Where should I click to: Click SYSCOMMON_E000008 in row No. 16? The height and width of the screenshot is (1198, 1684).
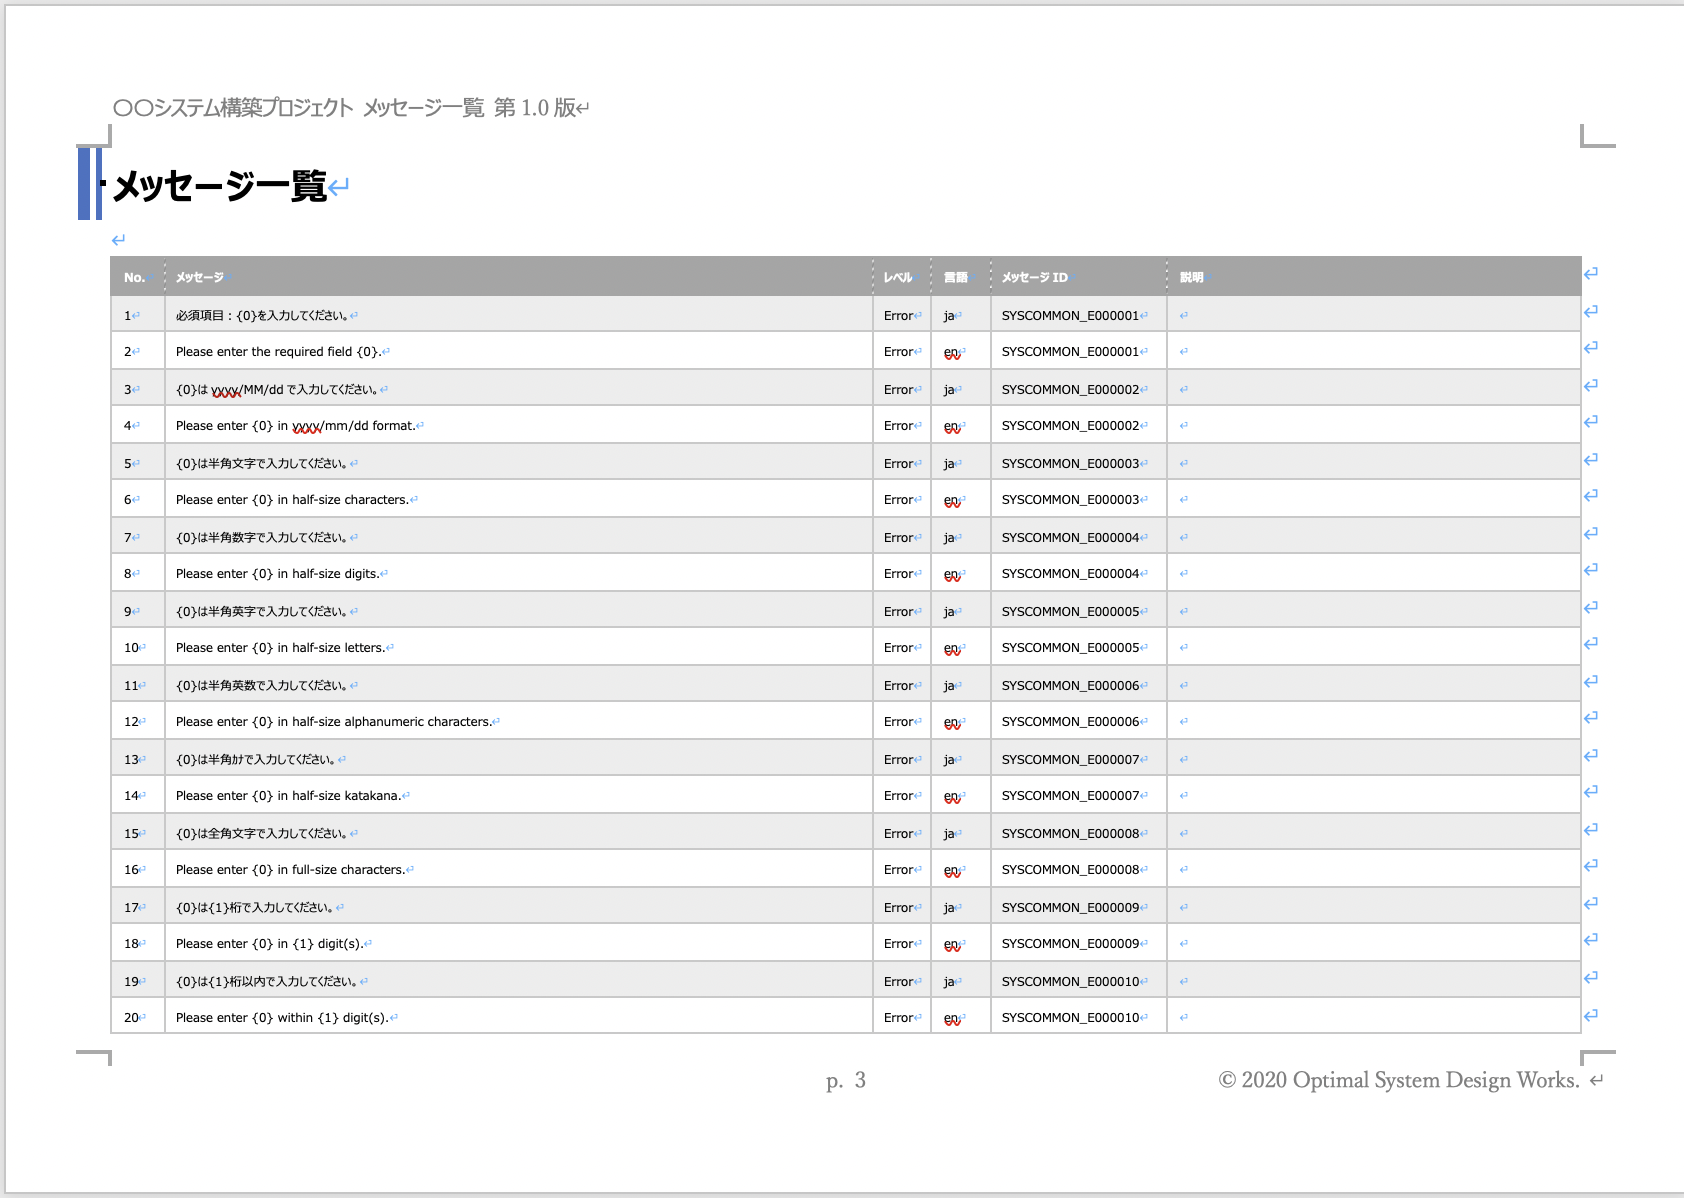coord(1070,870)
